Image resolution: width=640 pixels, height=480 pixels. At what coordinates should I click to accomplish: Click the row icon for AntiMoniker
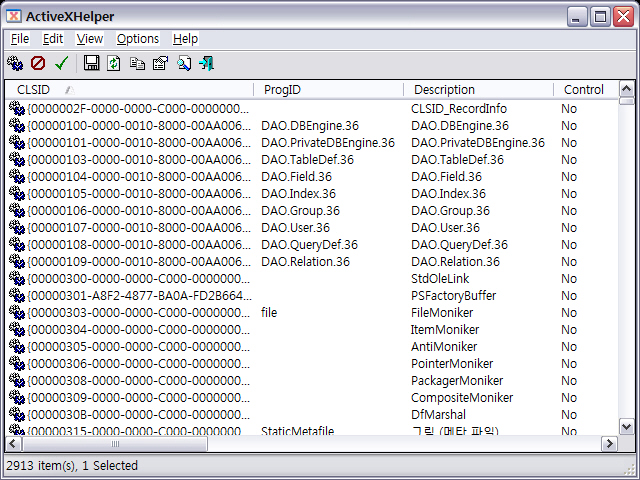coord(17,347)
